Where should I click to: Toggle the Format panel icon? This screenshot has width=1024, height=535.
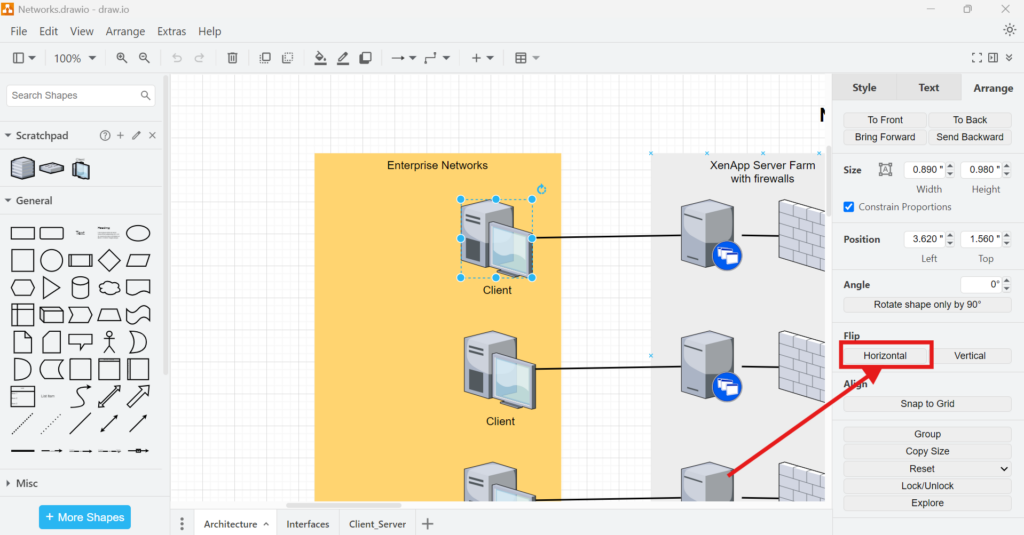(993, 58)
